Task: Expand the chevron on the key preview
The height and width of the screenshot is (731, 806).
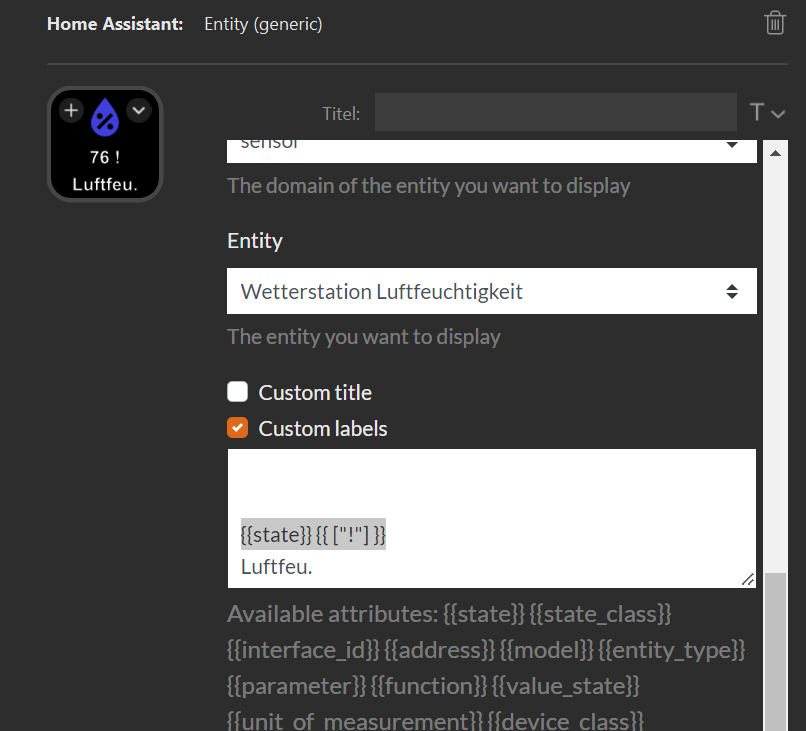Action: (x=138, y=110)
